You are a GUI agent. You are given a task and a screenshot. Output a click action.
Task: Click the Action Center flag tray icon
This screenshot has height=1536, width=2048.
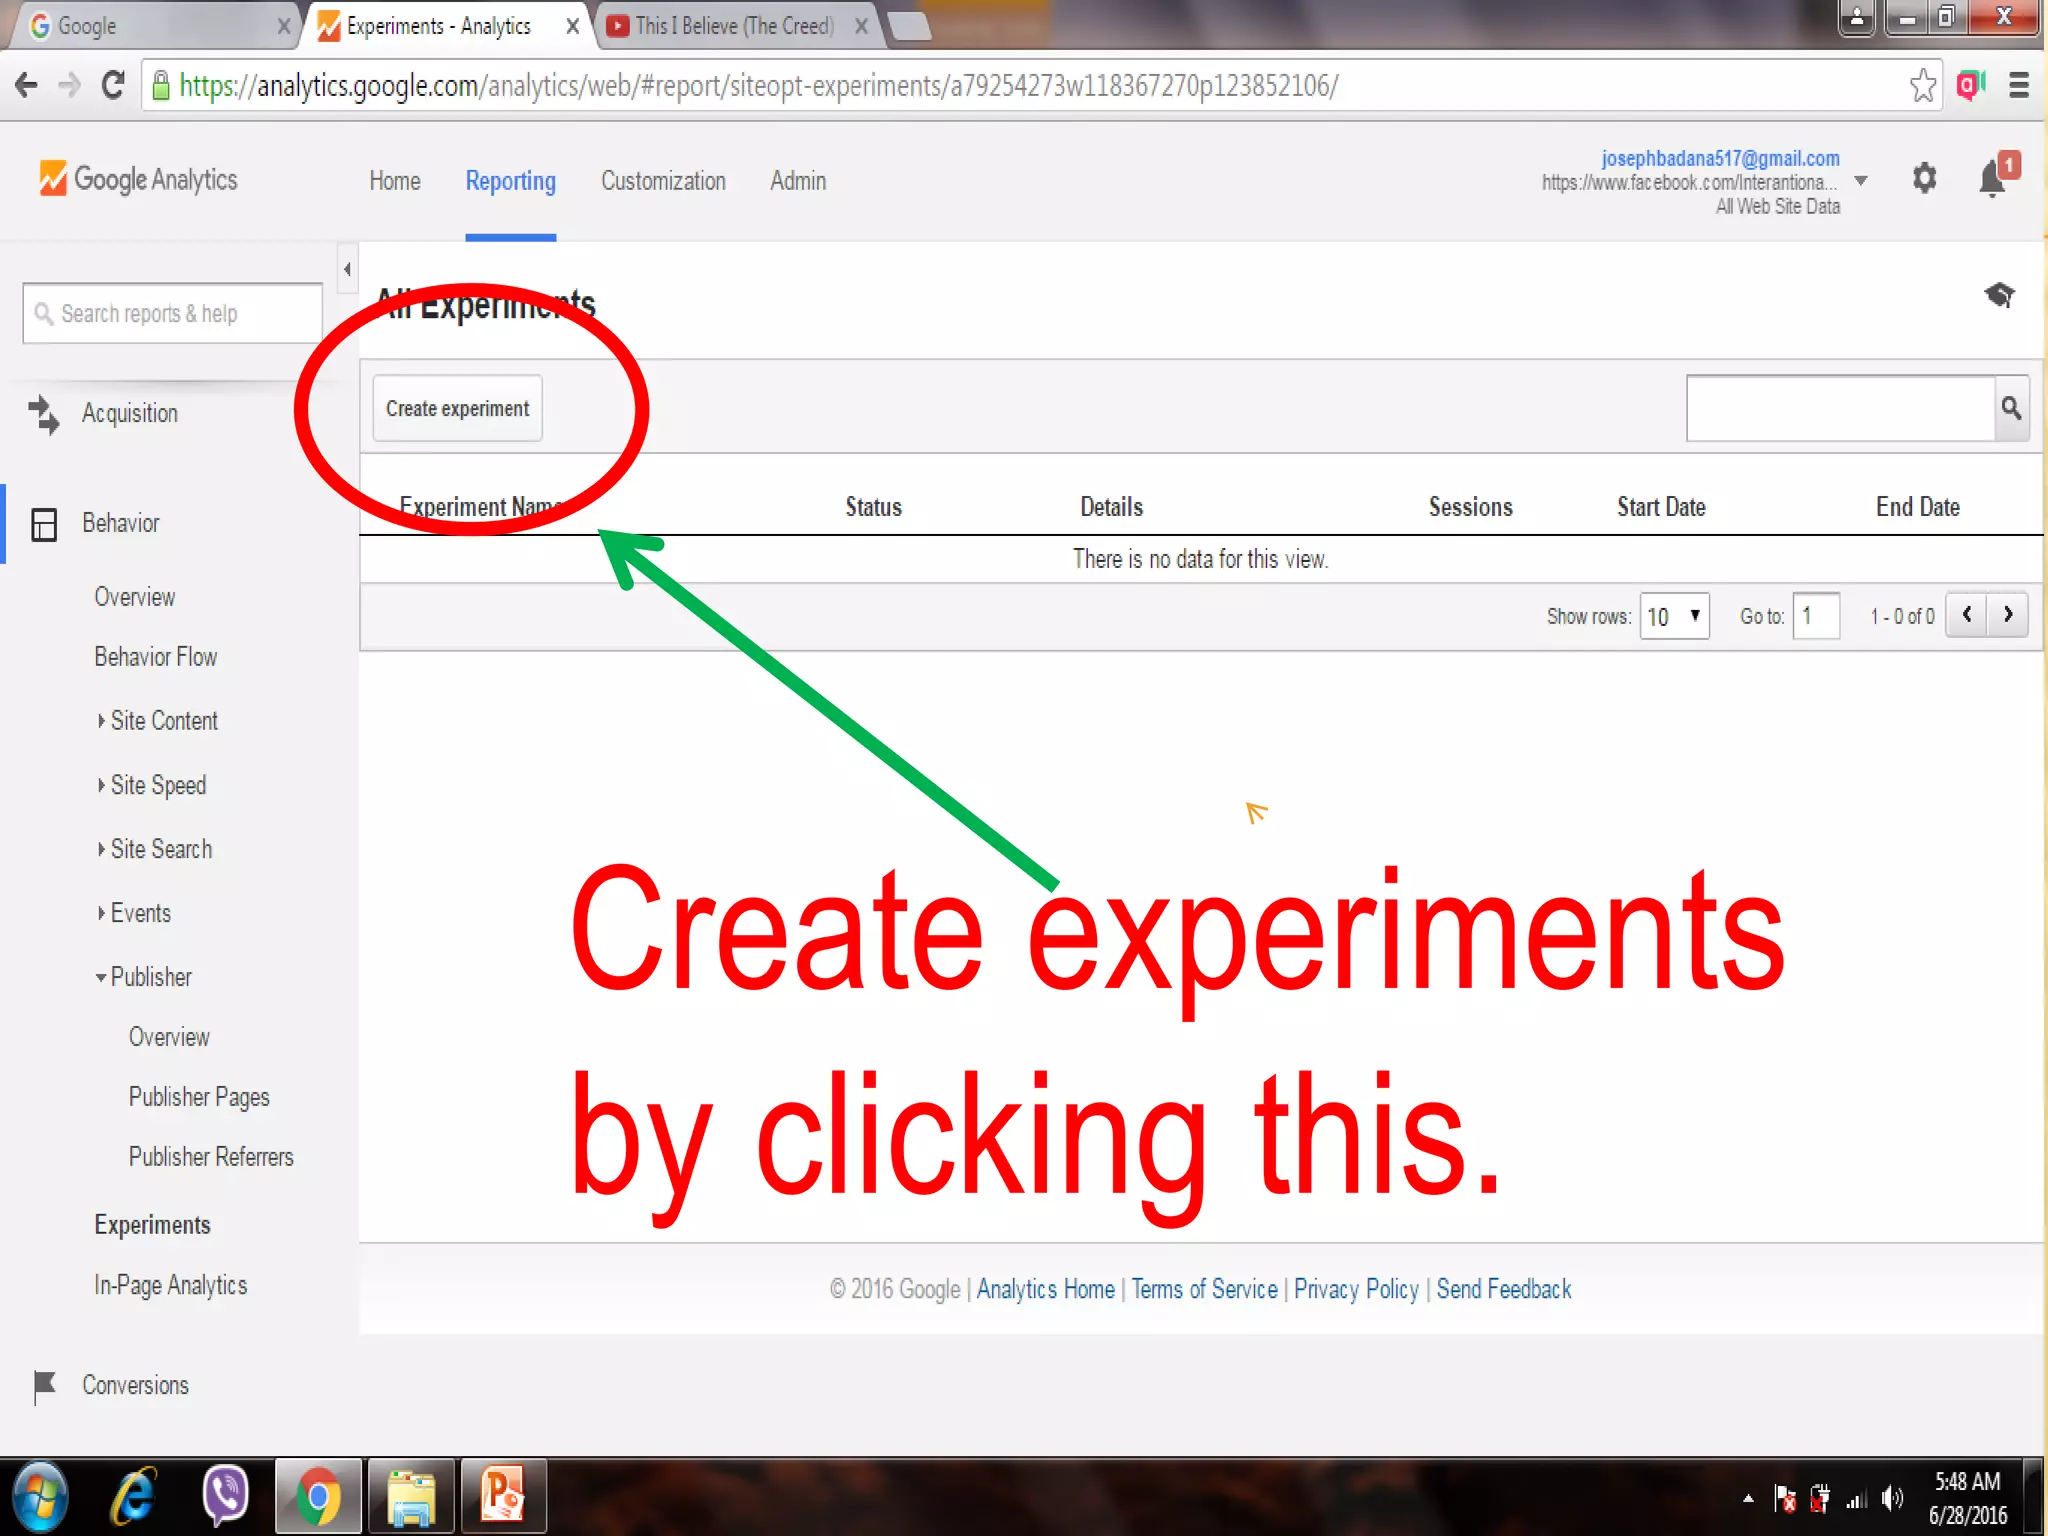(1785, 1498)
